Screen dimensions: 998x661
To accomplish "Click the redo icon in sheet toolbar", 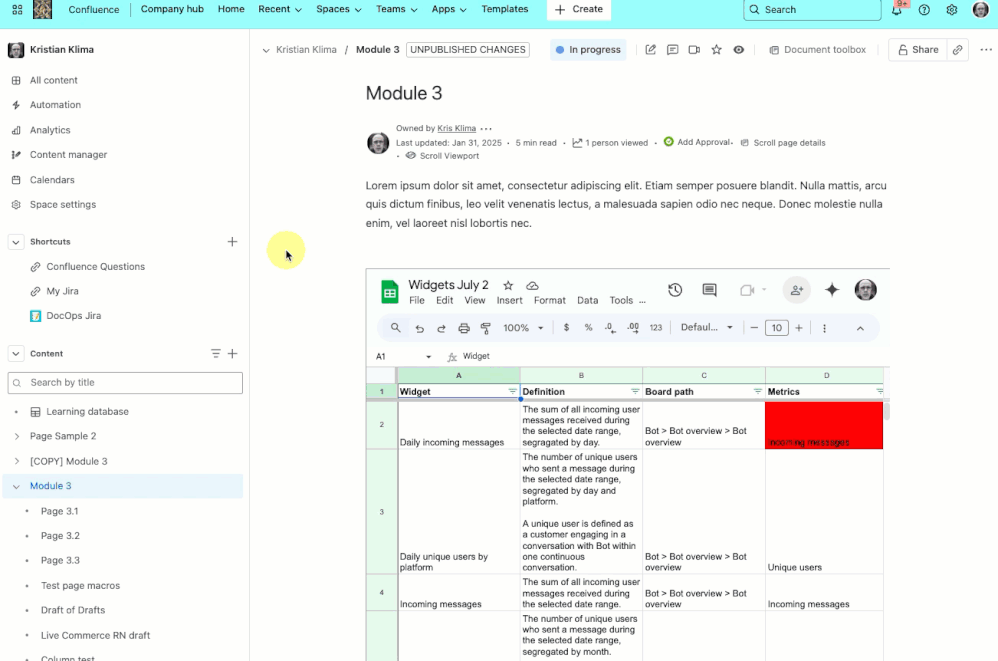I will tap(441, 328).
